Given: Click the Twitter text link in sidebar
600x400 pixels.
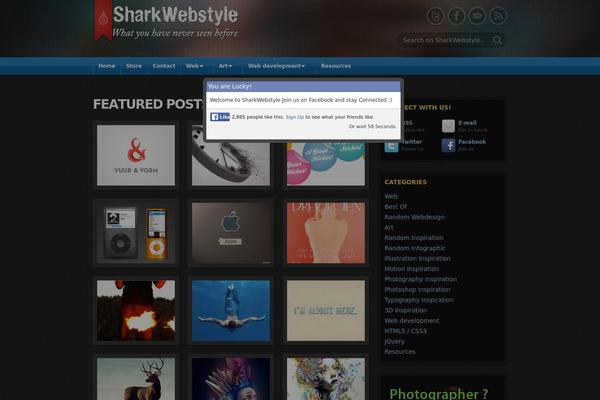Looking at the screenshot, I should [412, 142].
